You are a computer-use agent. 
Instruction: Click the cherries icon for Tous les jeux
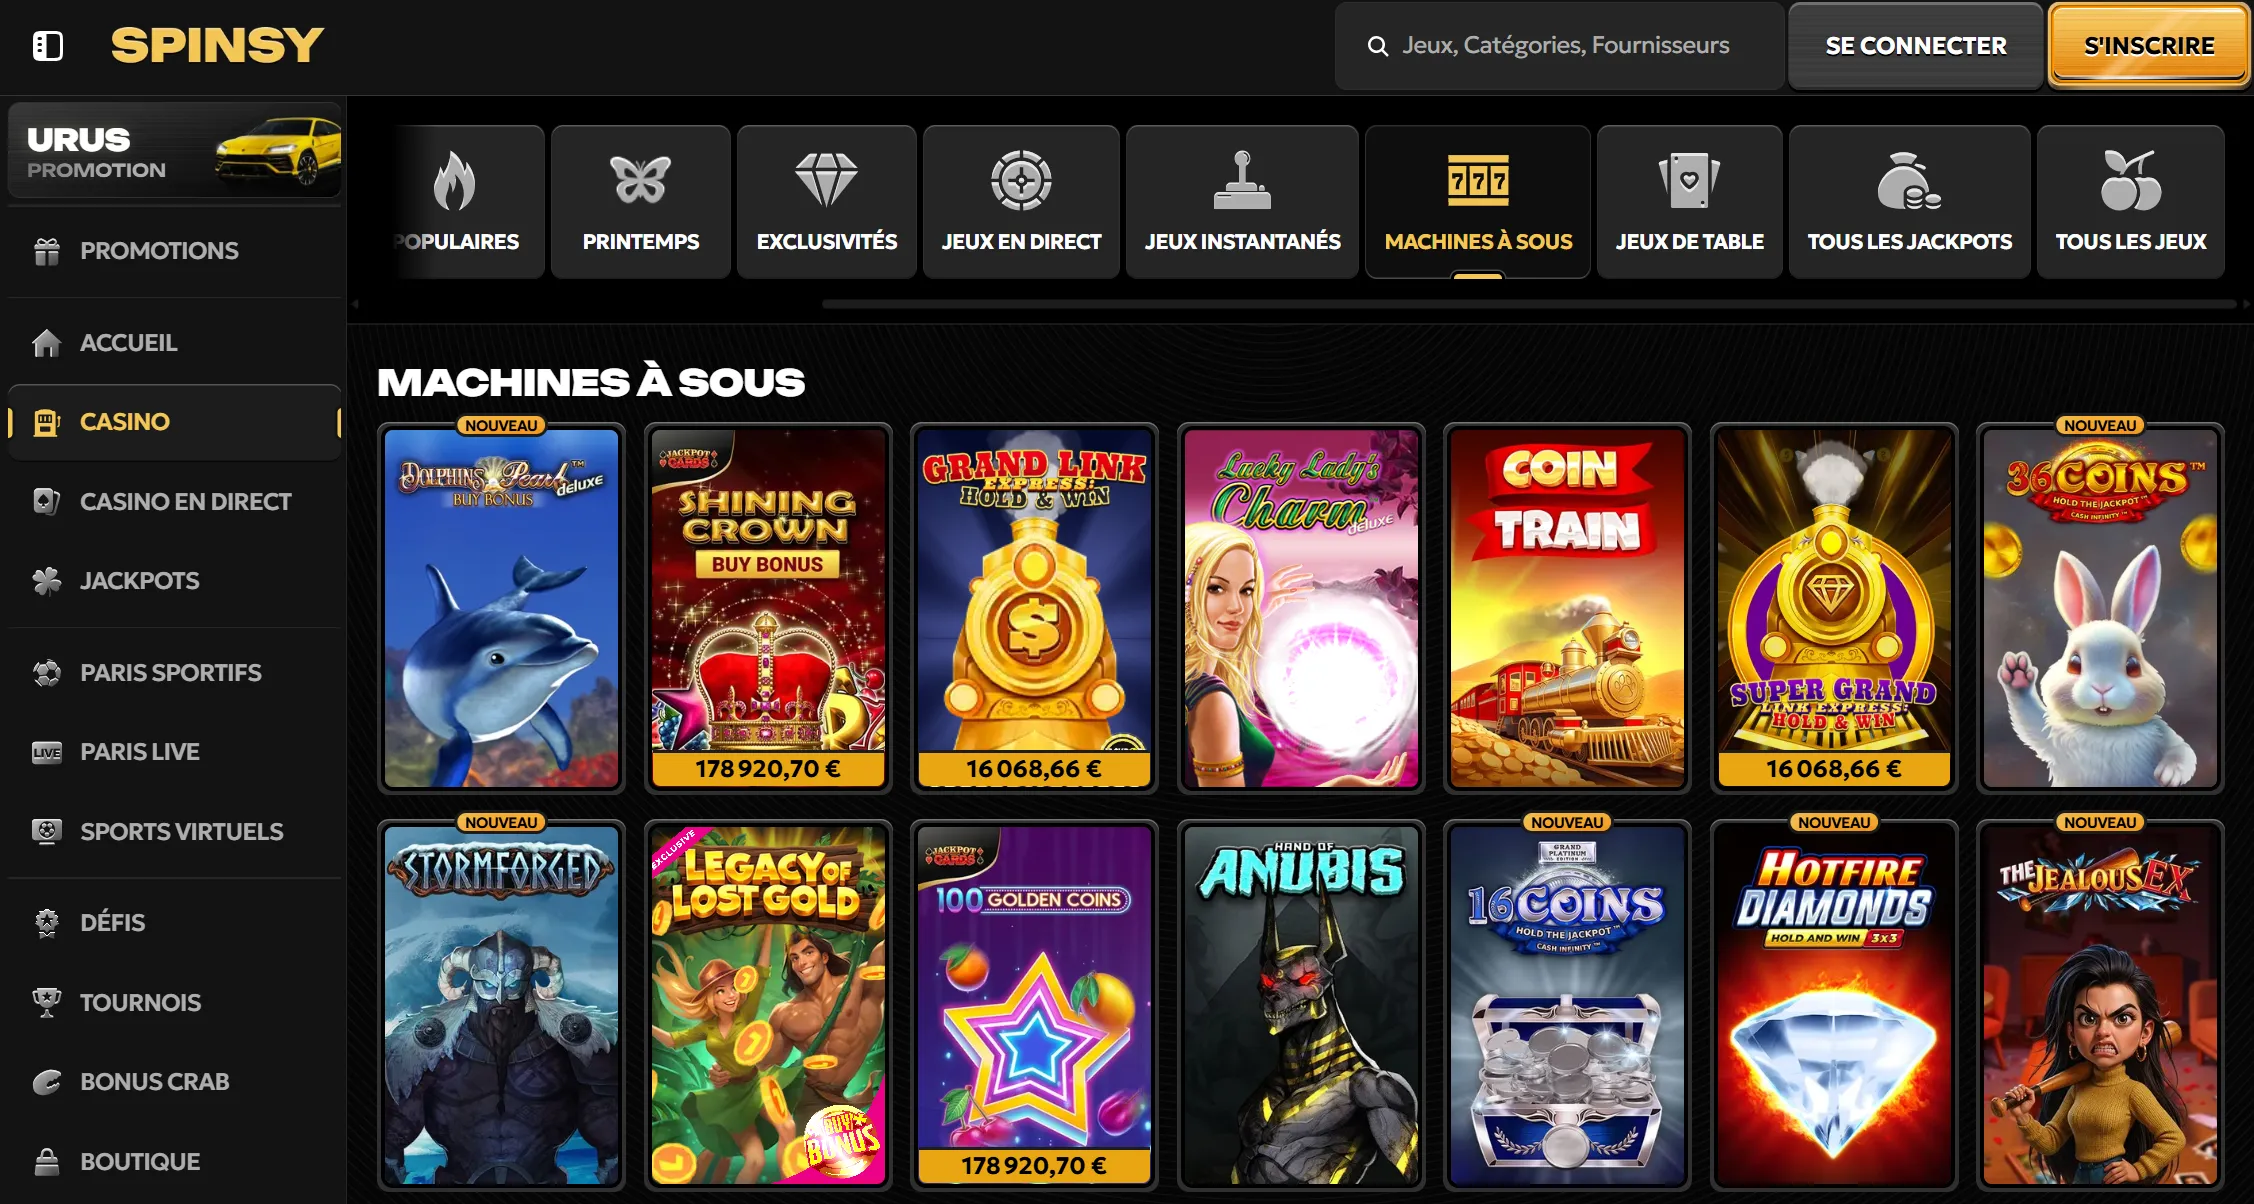click(2130, 181)
